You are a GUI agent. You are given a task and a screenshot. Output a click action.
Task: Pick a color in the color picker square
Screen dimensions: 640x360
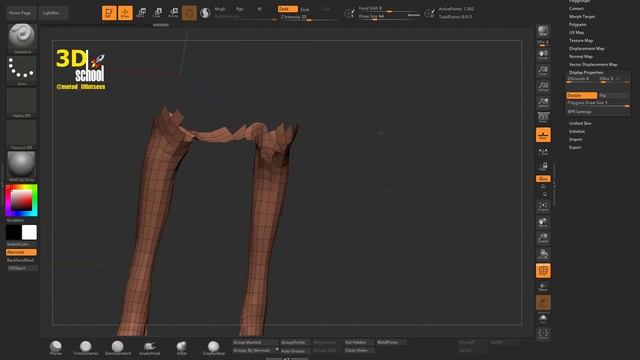pyautogui.click(x=21, y=200)
